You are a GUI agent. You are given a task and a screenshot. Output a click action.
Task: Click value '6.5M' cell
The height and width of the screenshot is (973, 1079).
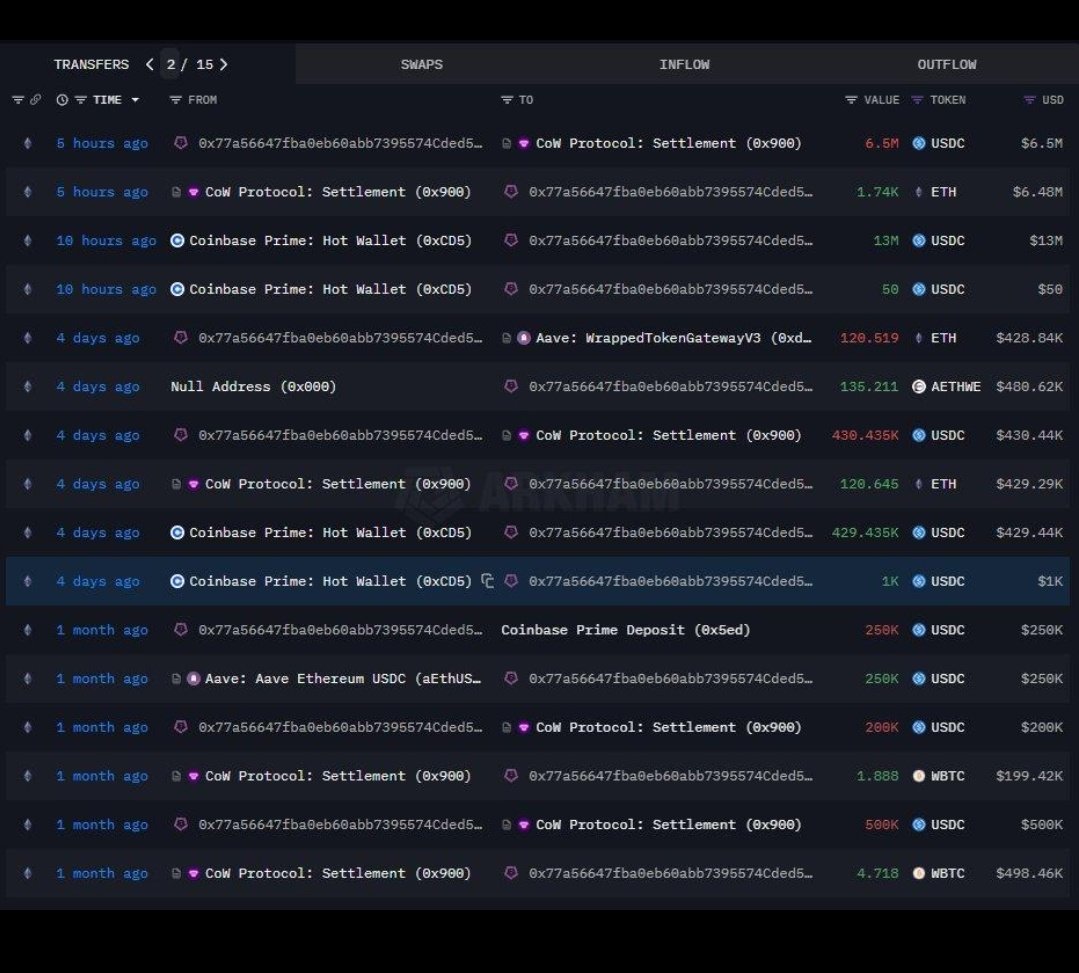click(882, 143)
